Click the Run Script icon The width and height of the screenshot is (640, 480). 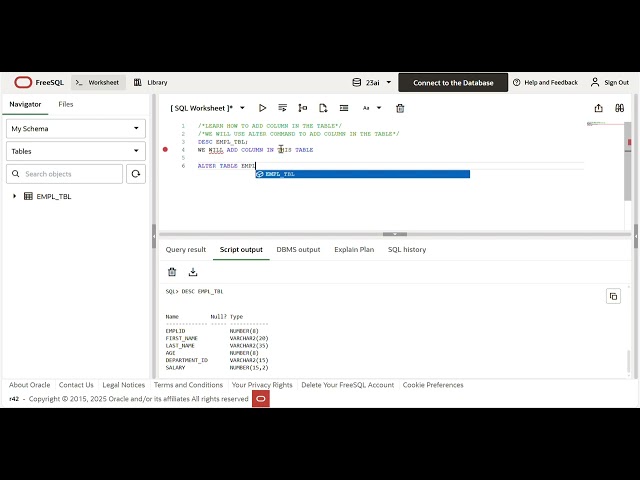[282, 108]
